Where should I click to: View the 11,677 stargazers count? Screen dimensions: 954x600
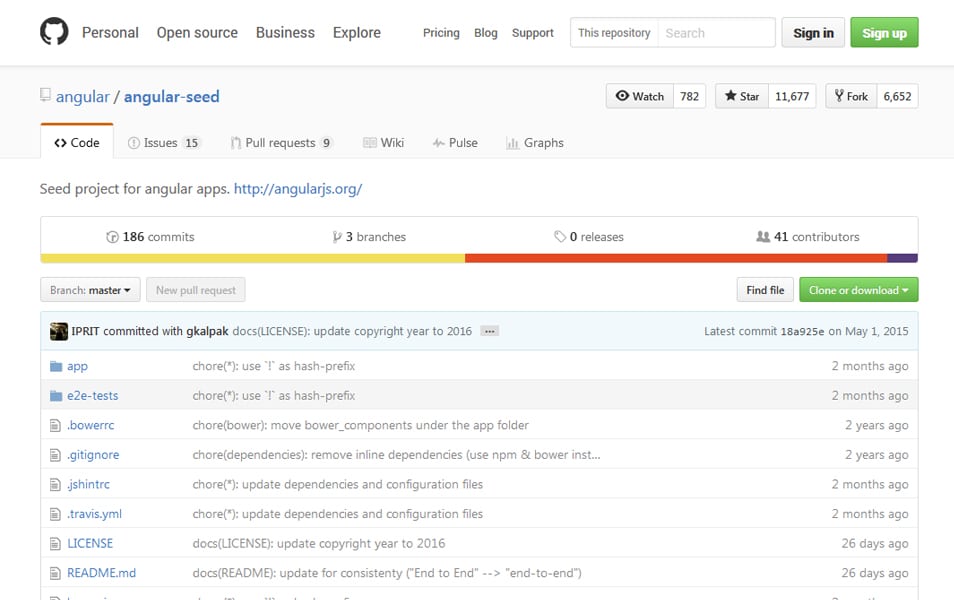point(792,96)
